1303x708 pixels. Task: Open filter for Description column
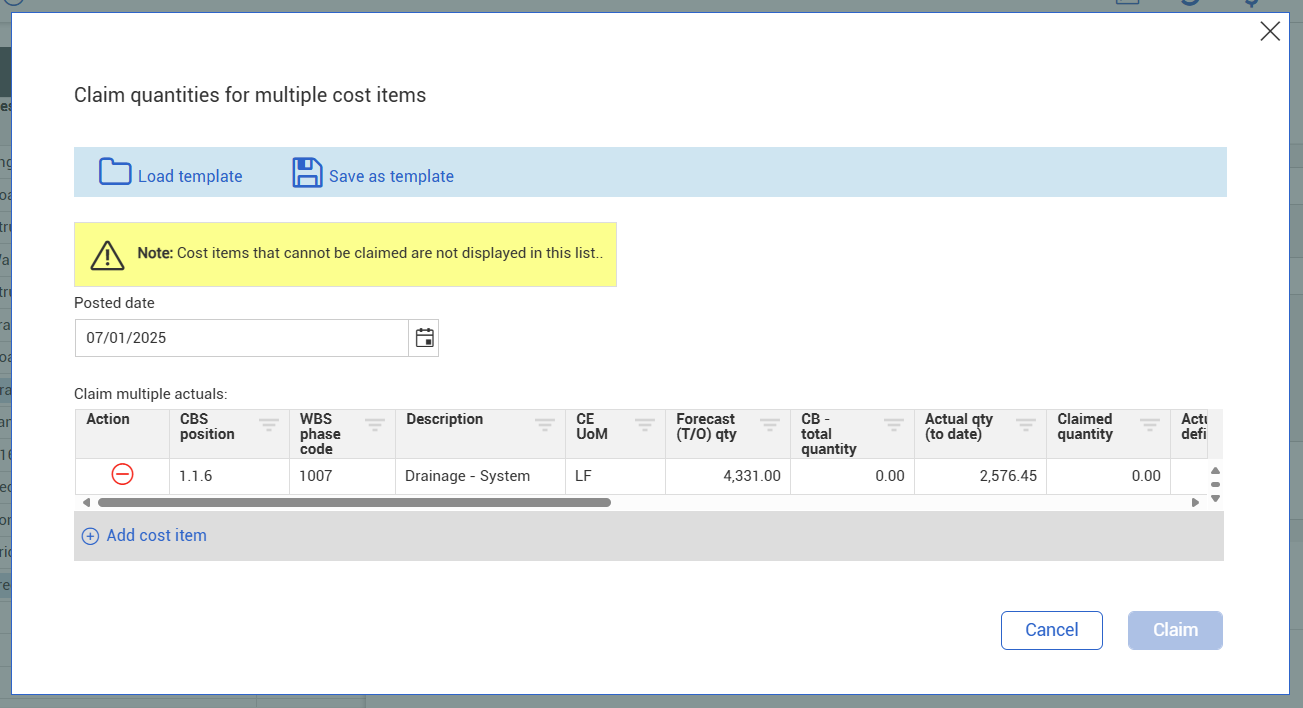[544, 424]
